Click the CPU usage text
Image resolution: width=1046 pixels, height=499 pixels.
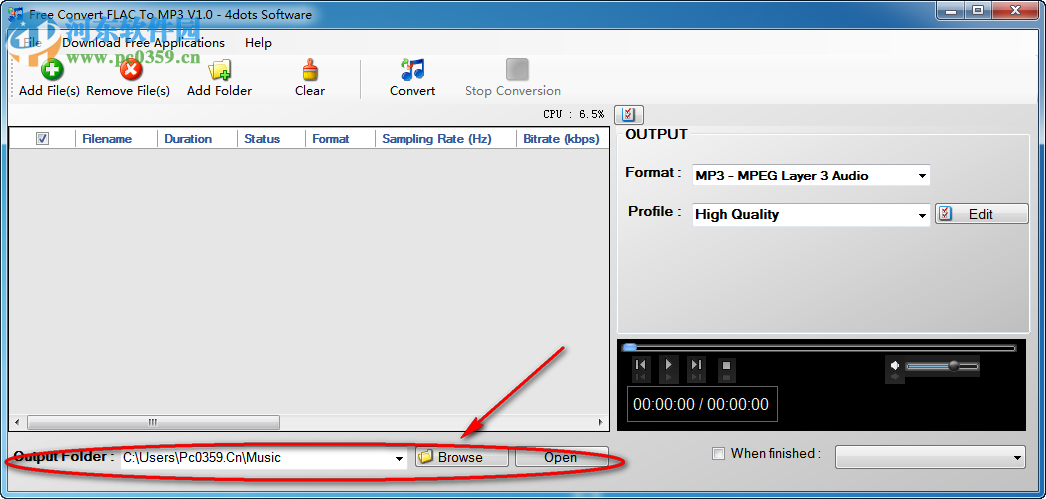click(574, 114)
